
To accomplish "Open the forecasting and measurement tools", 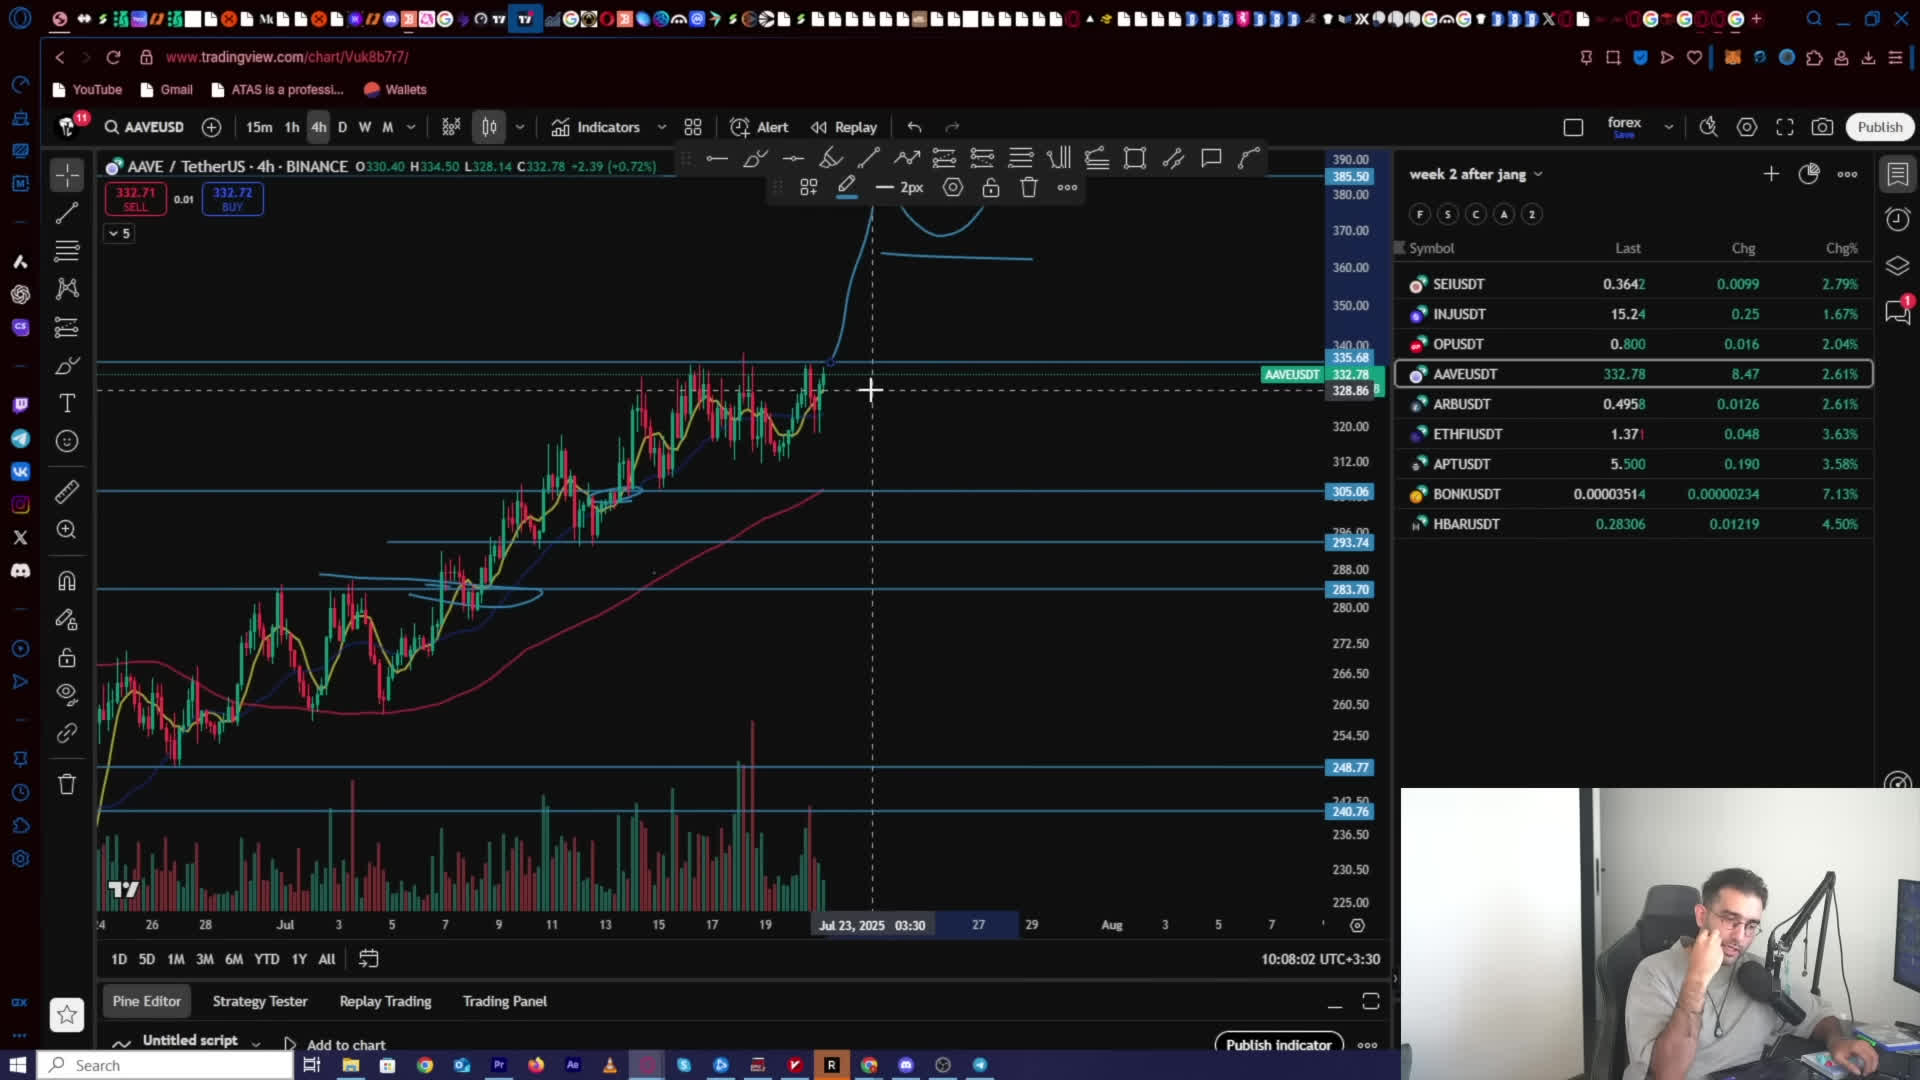I will coord(67,327).
